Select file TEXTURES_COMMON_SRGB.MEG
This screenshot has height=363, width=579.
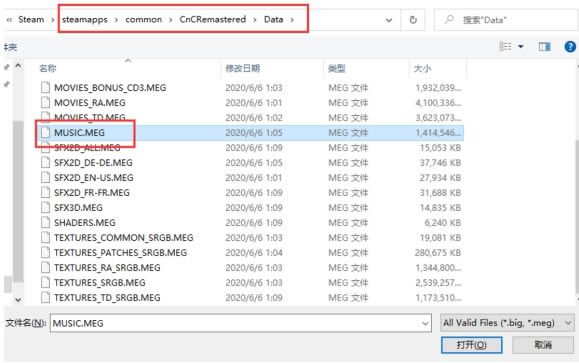tap(124, 238)
